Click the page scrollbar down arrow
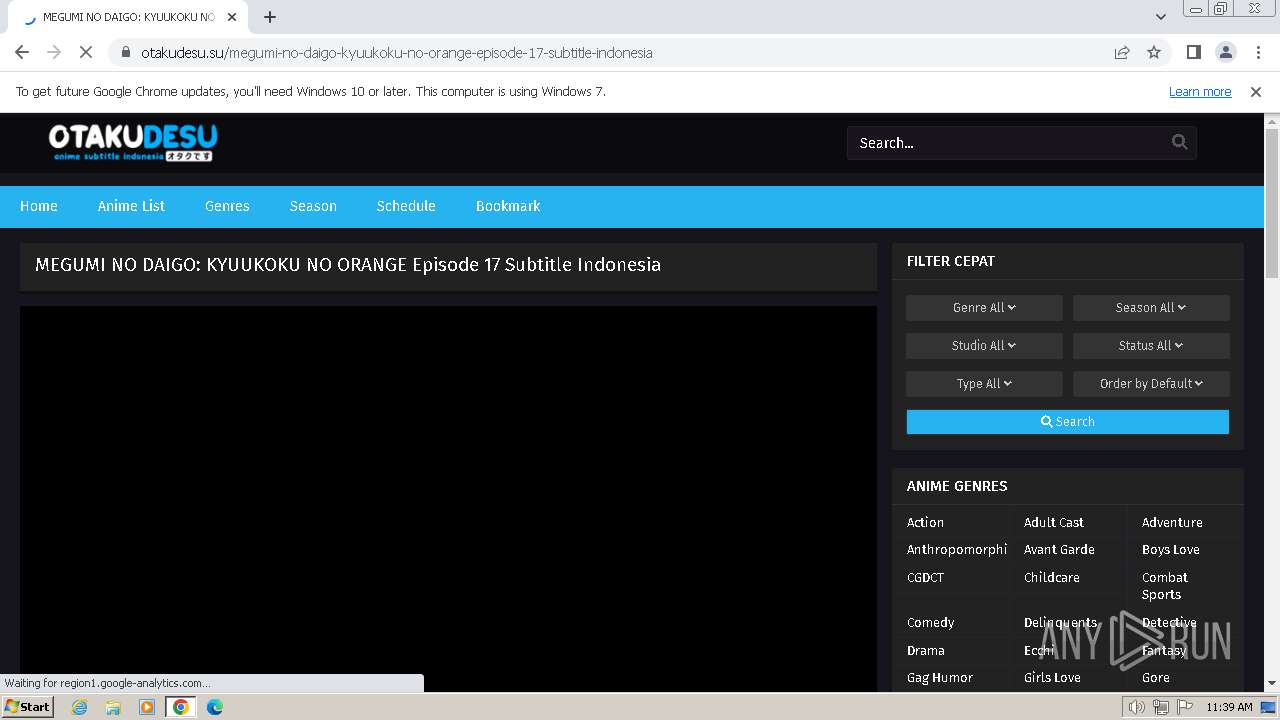 (1272, 684)
